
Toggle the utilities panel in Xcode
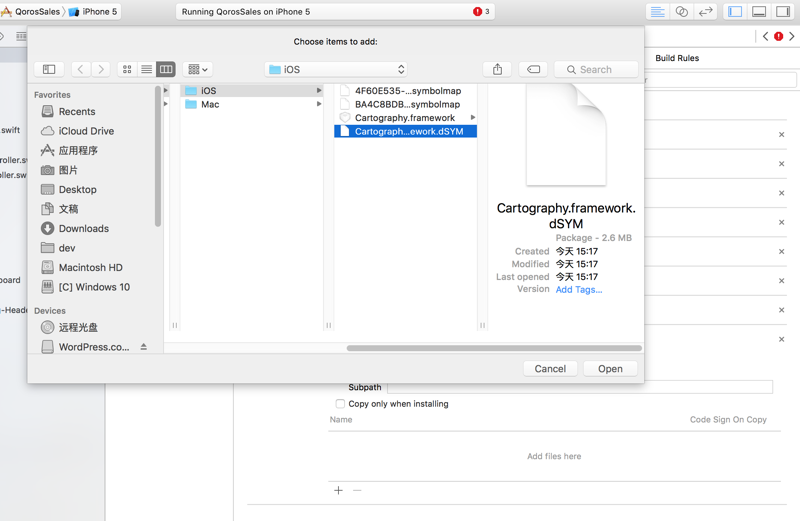[783, 12]
